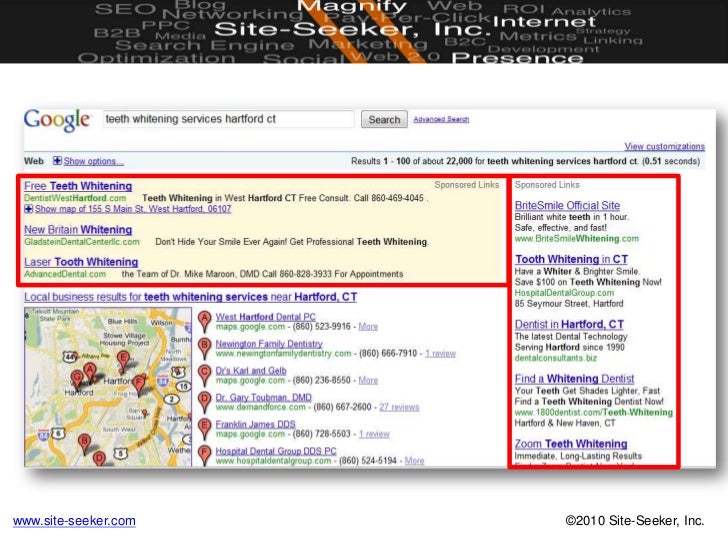Click map pin E on Hartford map

pyautogui.click(x=123, y=360)
